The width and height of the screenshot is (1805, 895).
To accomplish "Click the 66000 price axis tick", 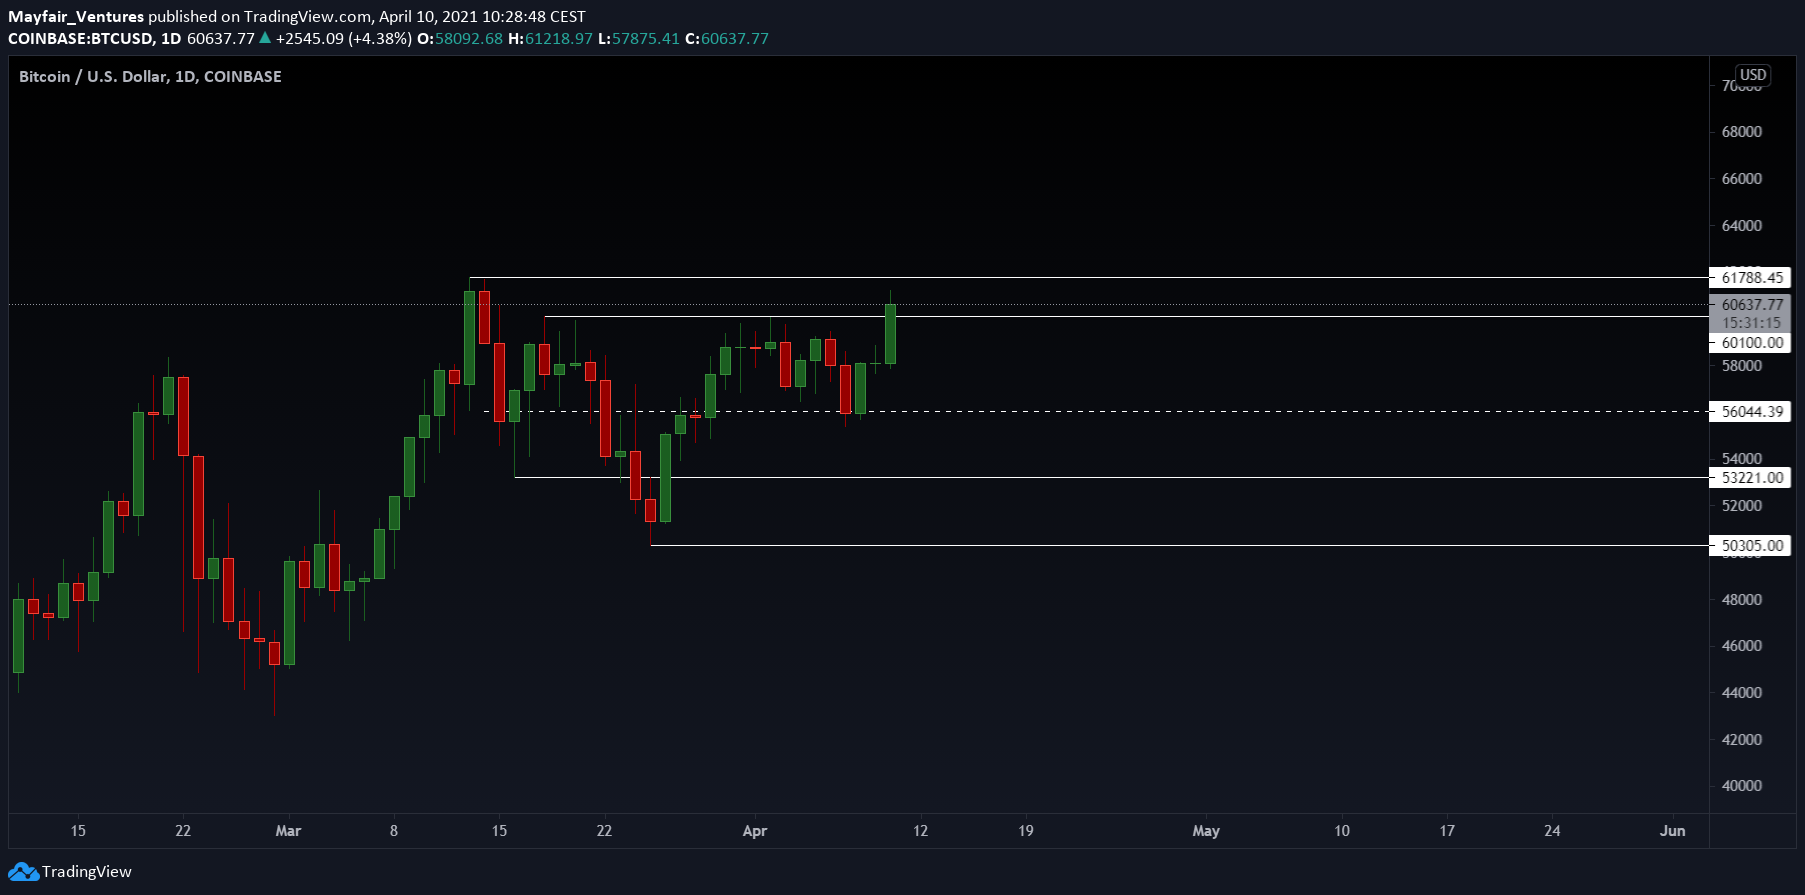I will [1741, 179].
